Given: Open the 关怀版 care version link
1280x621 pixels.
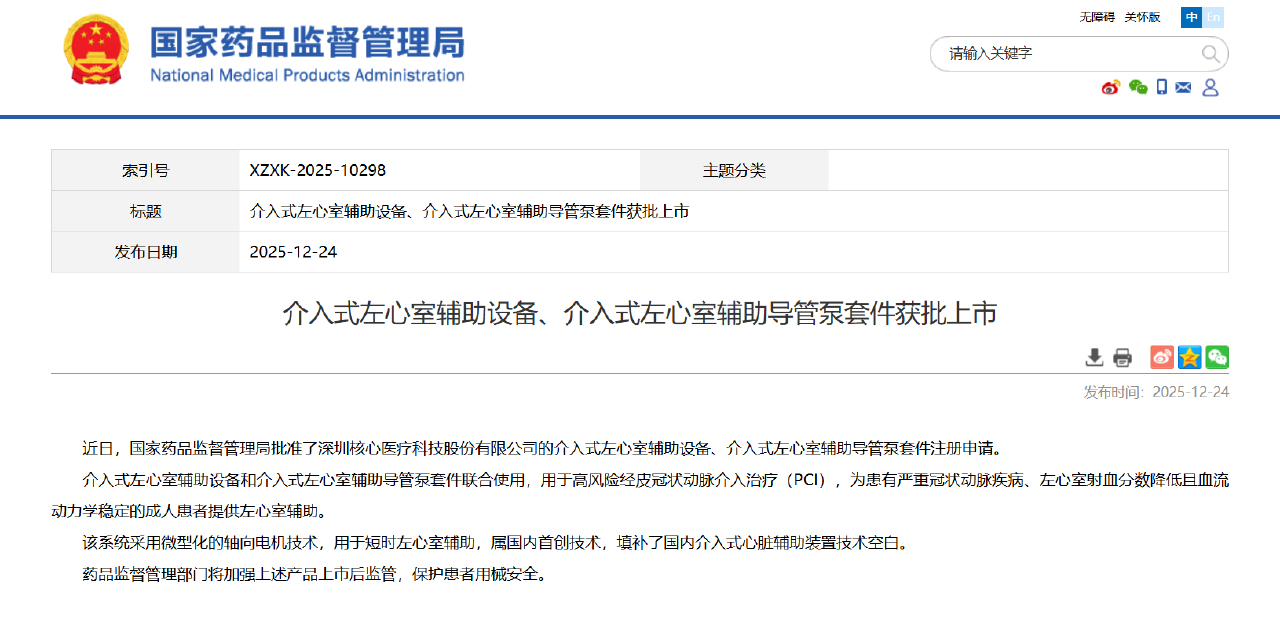Looking at the screenshot, I should [x=1142, y=17].
